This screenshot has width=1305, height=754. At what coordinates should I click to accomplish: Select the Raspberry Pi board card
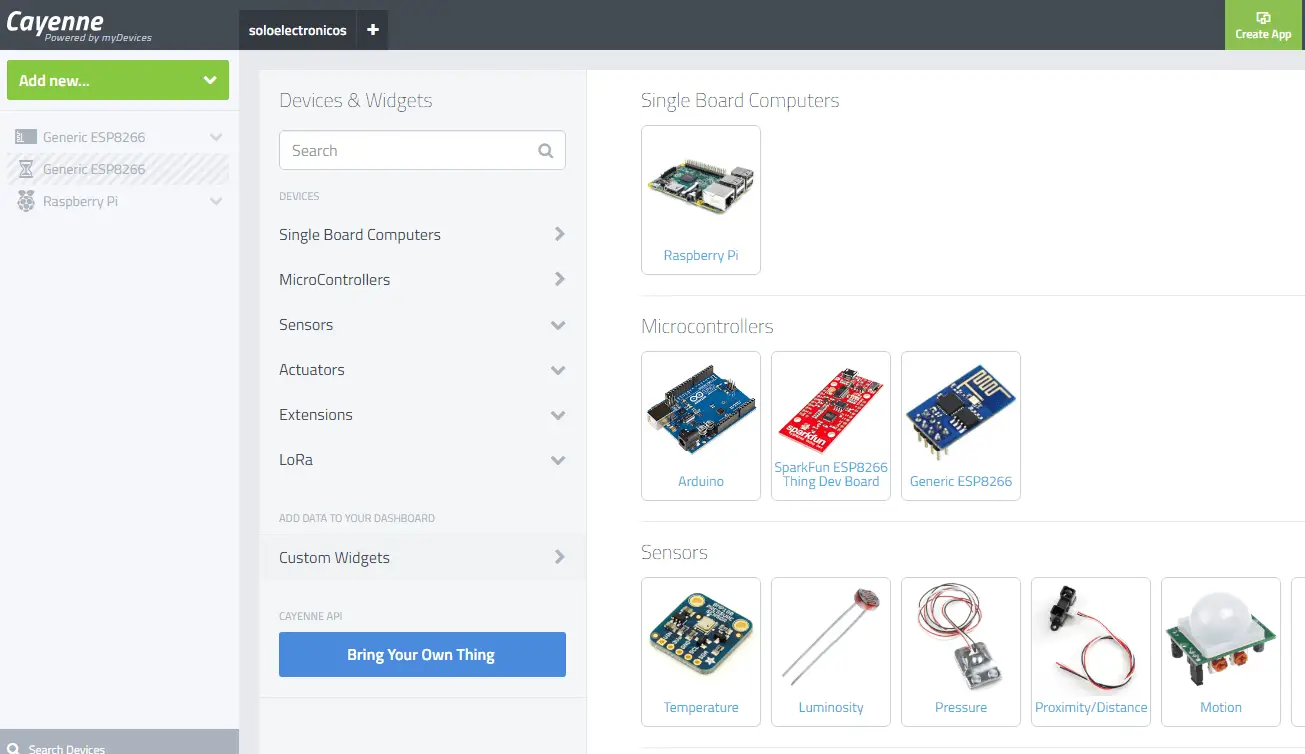pos(701,200)
